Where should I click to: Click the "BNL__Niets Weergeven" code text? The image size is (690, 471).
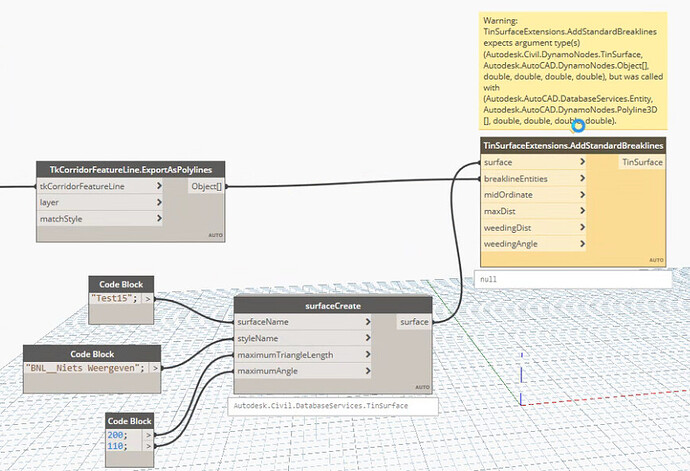tap(85, 368)
